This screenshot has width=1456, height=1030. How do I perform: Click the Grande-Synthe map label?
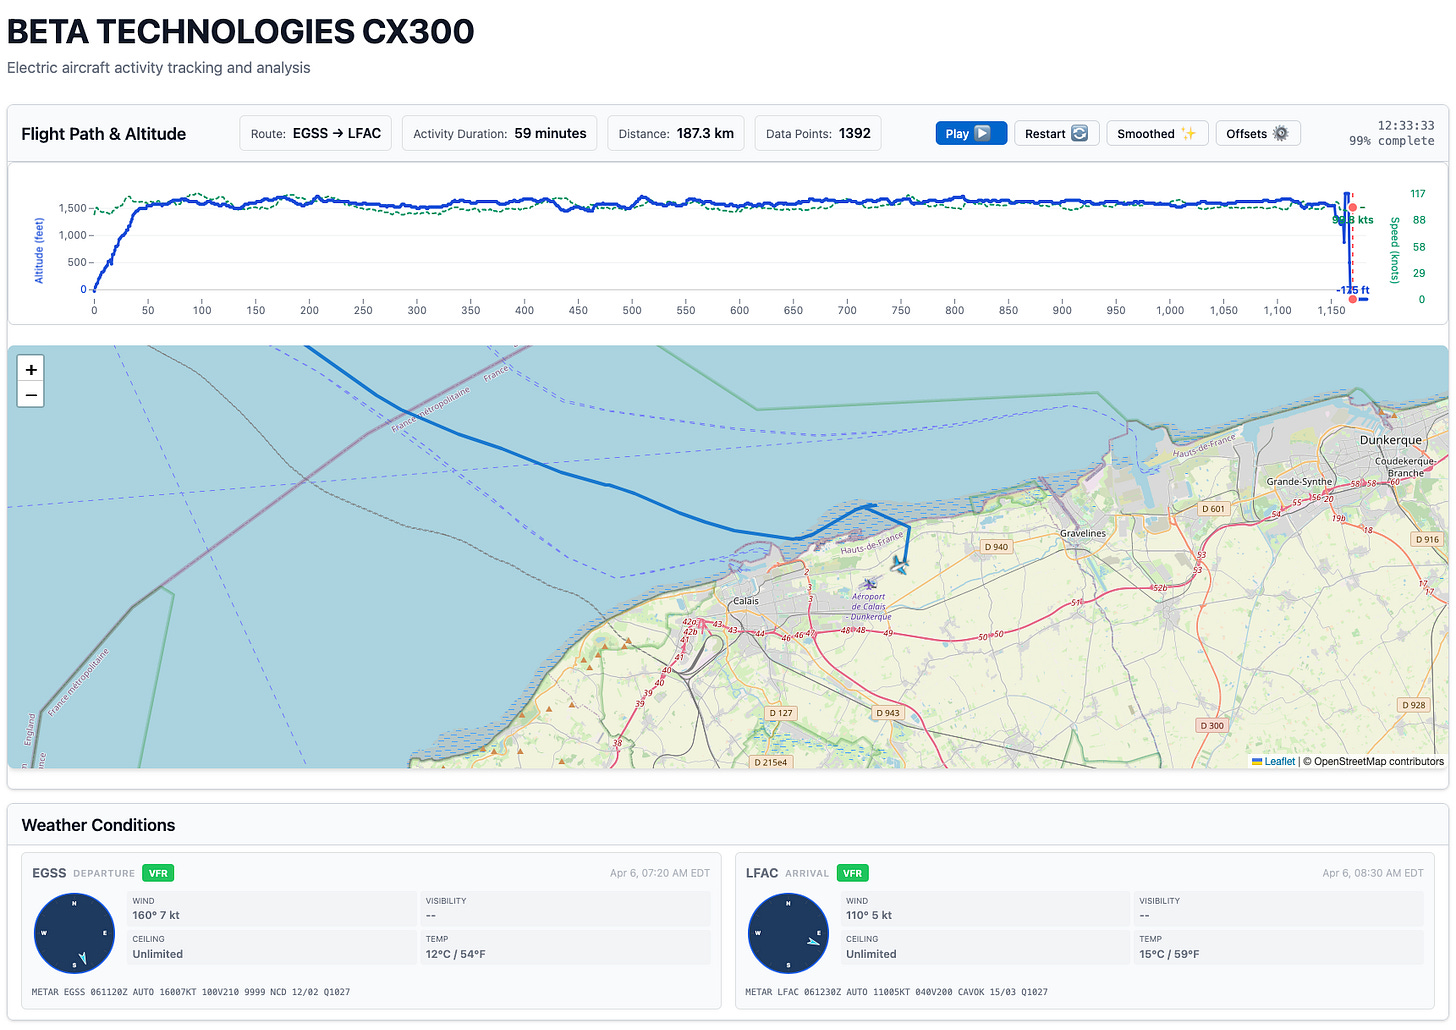pos(1299,481)
